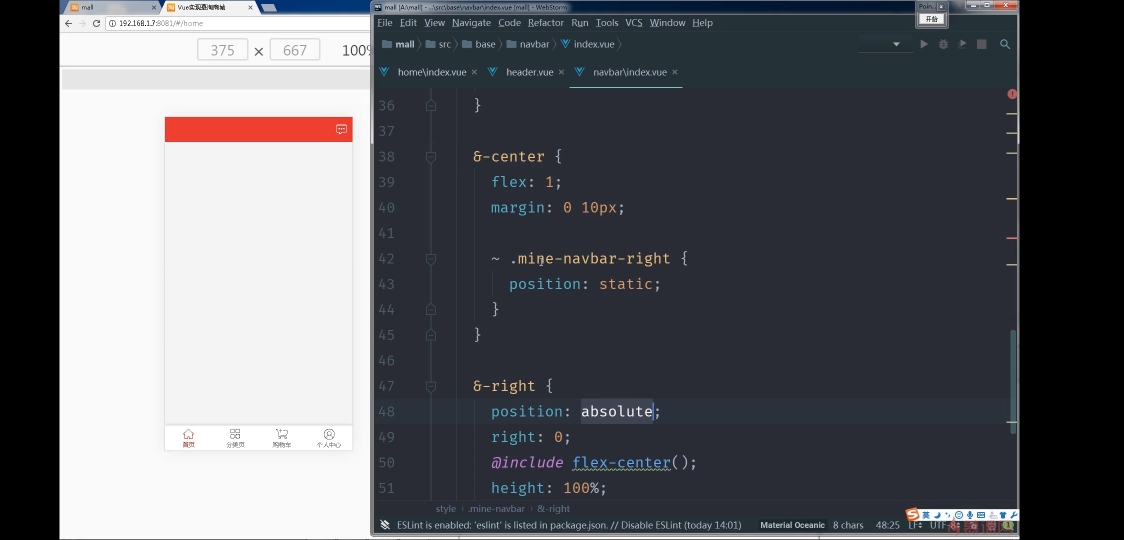This screenshot has height=540, width=1124.
Task: Switch to header.vue editor tab
Action: point(529,72)
